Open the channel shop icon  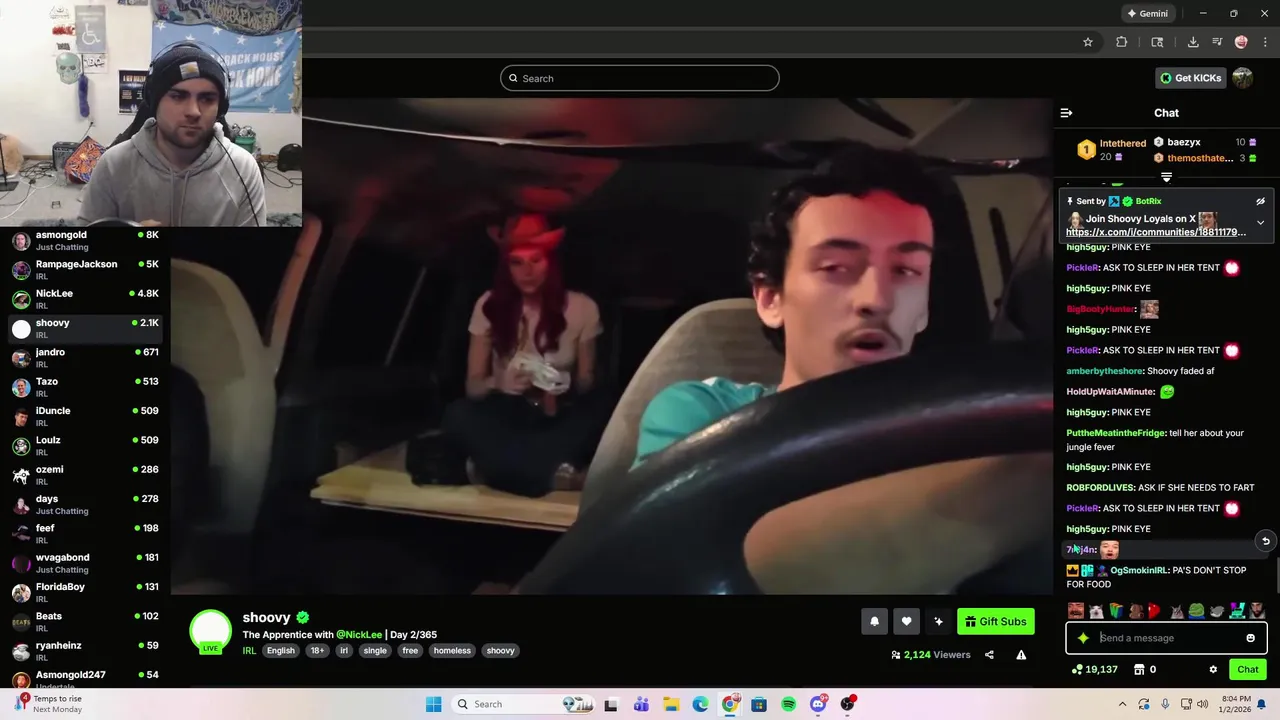pos(1138,670)
